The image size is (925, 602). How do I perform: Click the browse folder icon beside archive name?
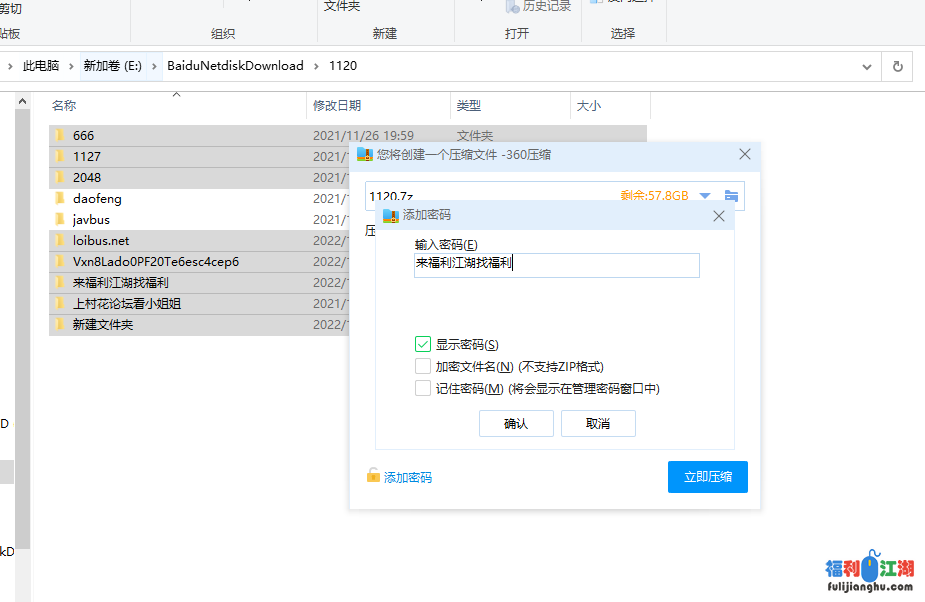(731, 196)
